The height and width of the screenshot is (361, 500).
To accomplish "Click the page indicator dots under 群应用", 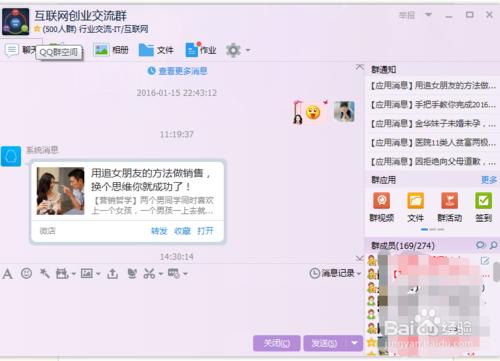I will click(x=432, y=230).
